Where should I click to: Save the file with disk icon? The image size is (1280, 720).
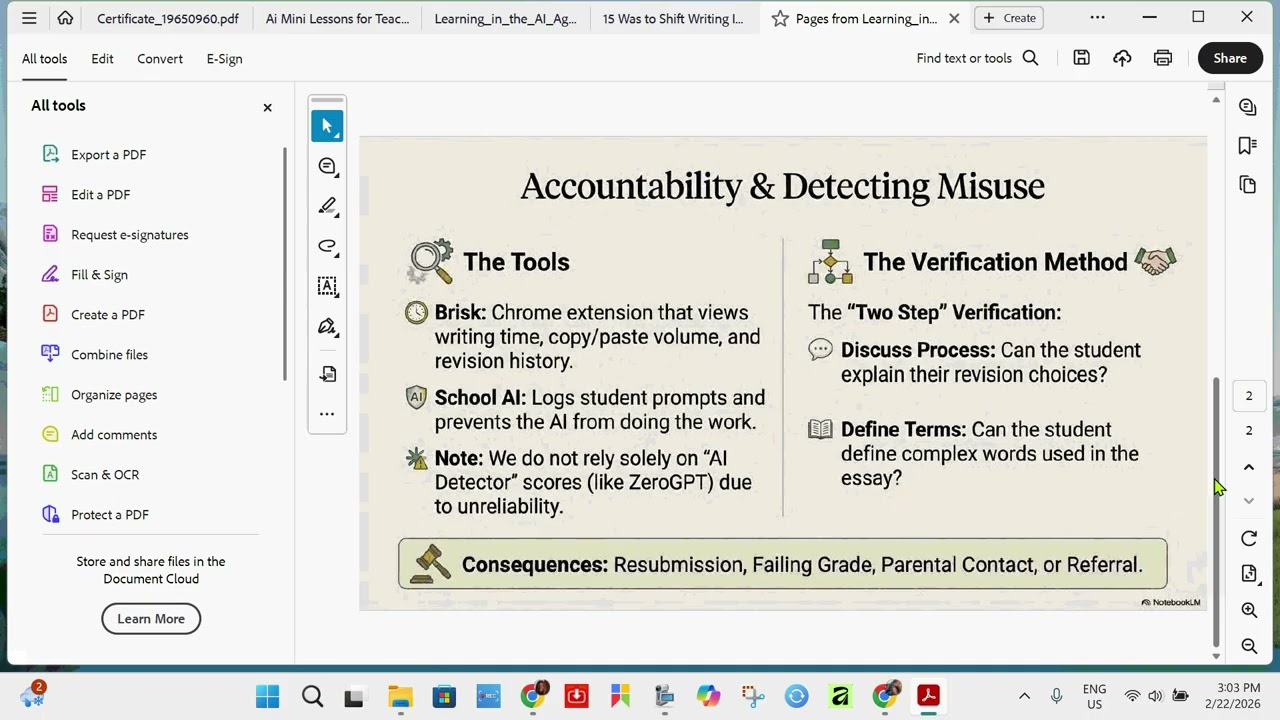[x=1081, y=58]
